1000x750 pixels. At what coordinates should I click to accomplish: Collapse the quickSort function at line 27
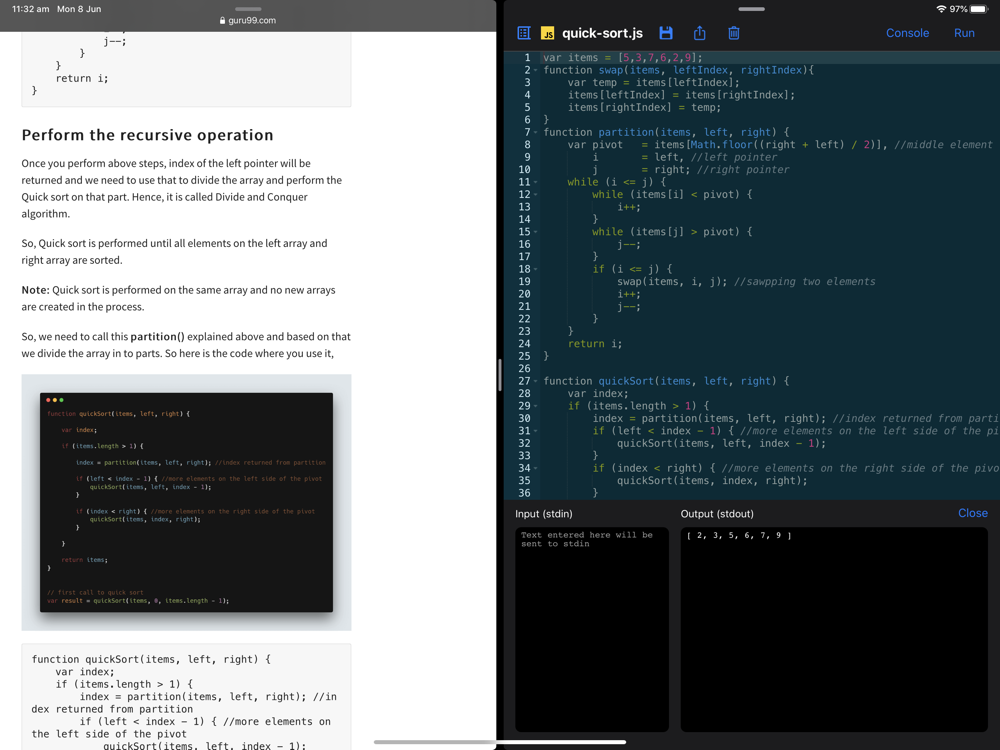click(536, 382)
